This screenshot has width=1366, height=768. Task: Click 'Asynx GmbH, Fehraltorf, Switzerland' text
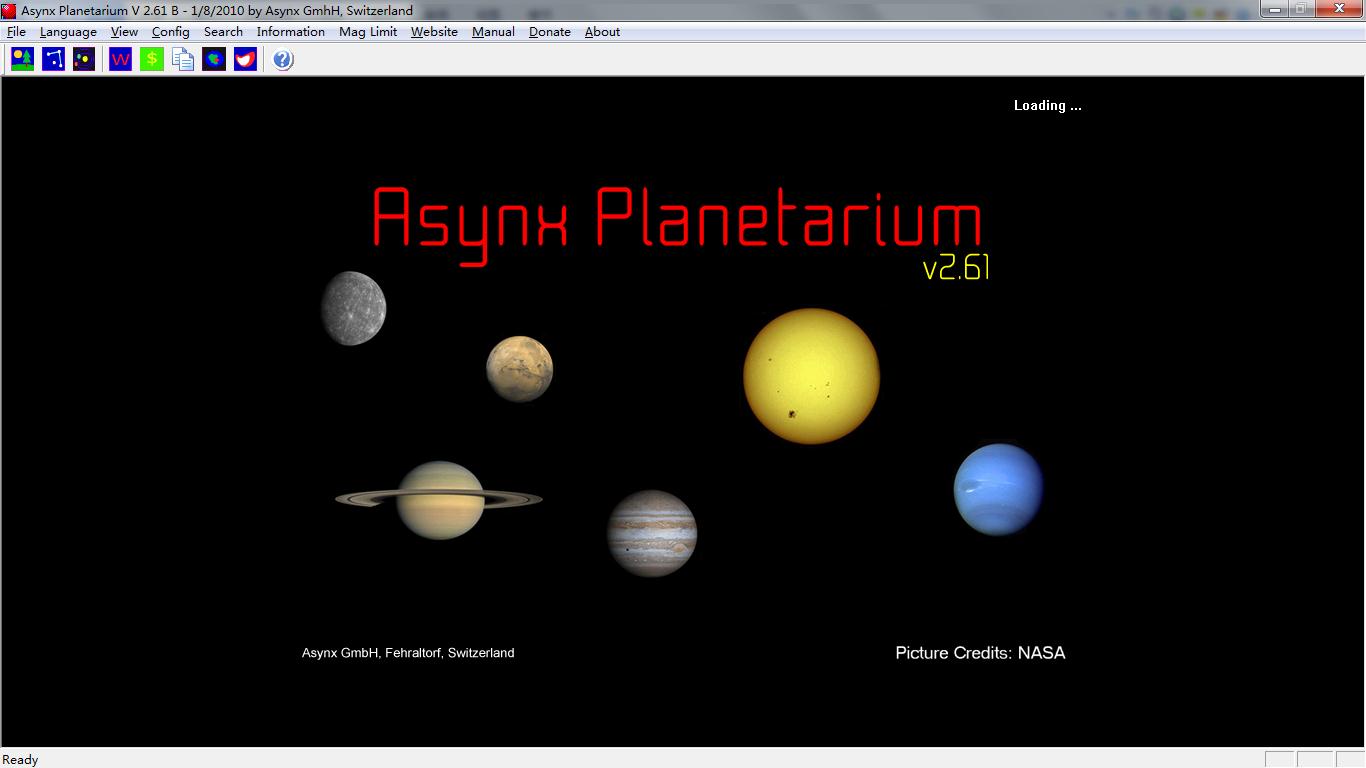point(408,653)
